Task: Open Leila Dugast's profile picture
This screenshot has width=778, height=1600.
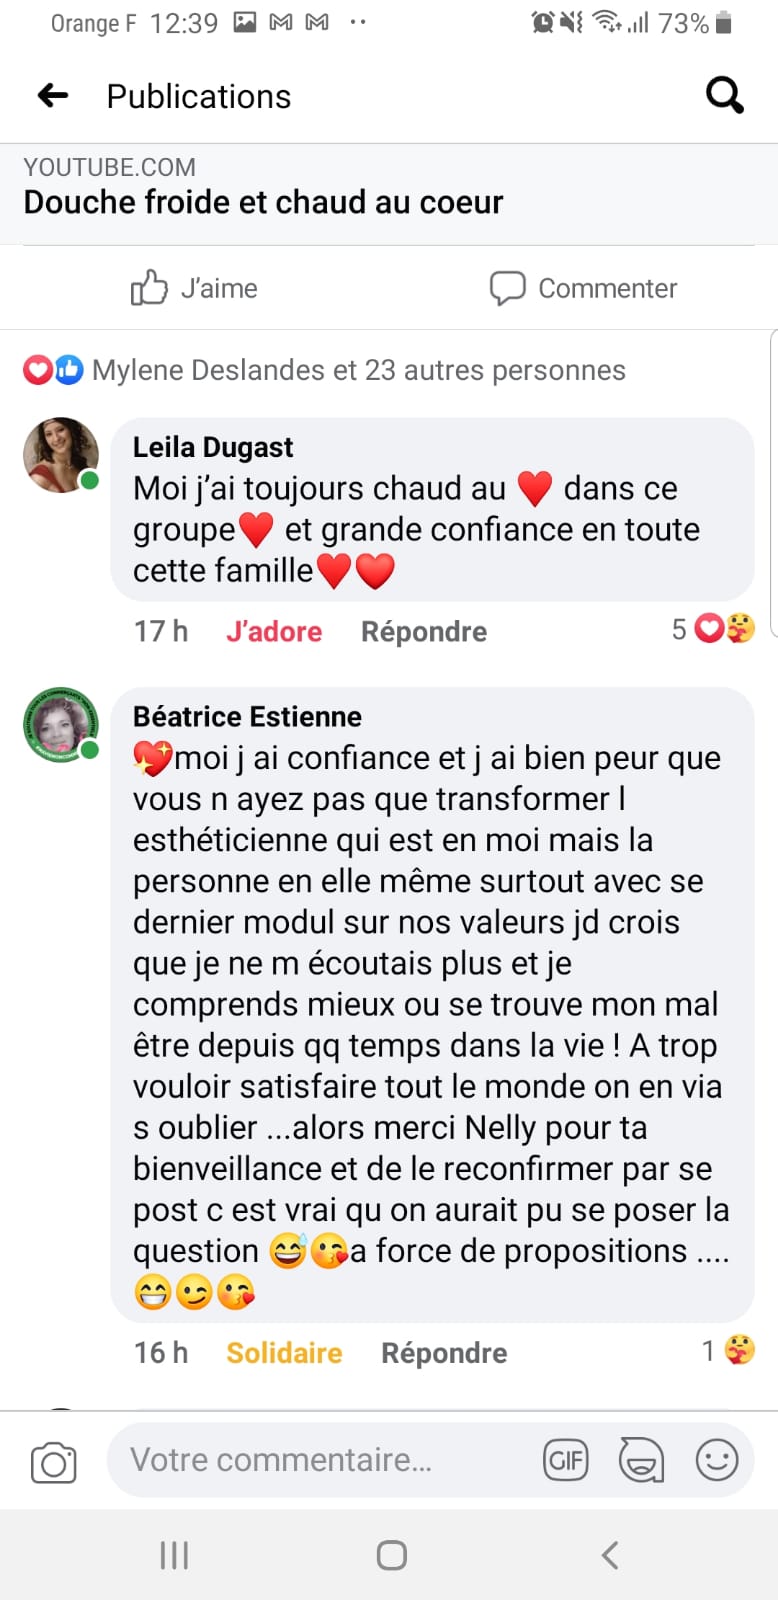Action: 61,455
